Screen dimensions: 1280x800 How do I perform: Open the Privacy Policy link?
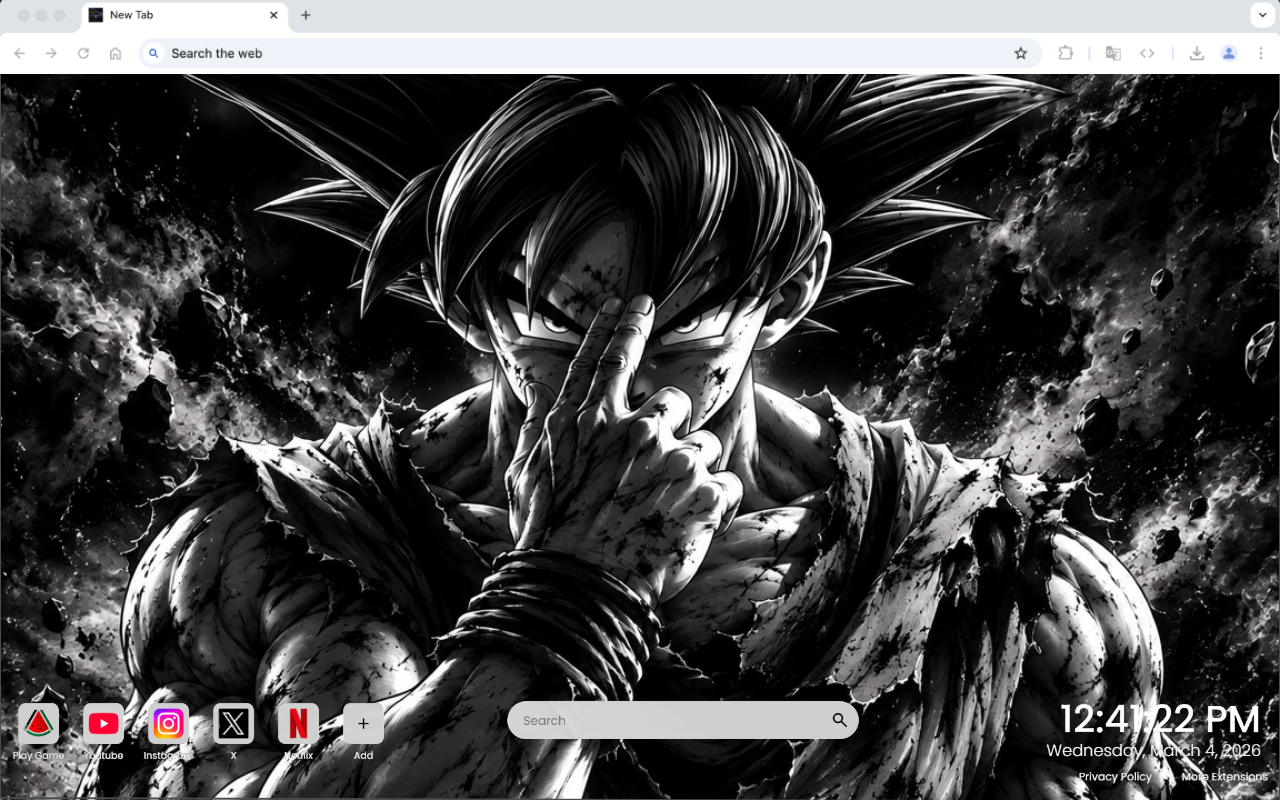pos(1115,776)
